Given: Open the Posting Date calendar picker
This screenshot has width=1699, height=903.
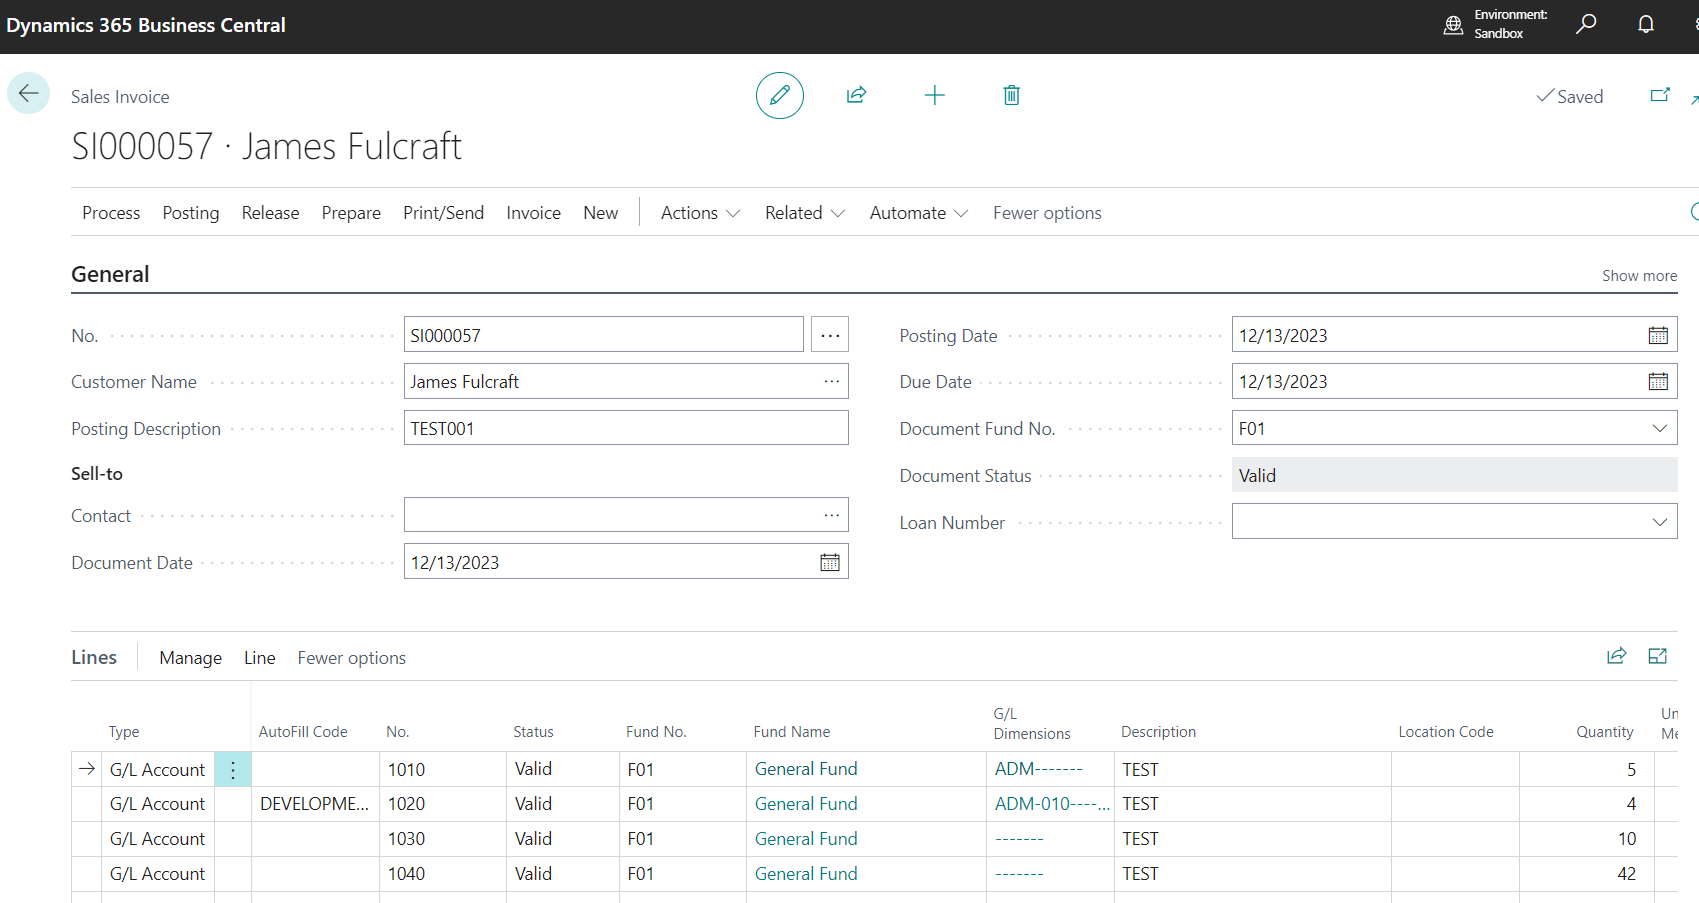Looking at the screenshot, I should click(1658, 335).
